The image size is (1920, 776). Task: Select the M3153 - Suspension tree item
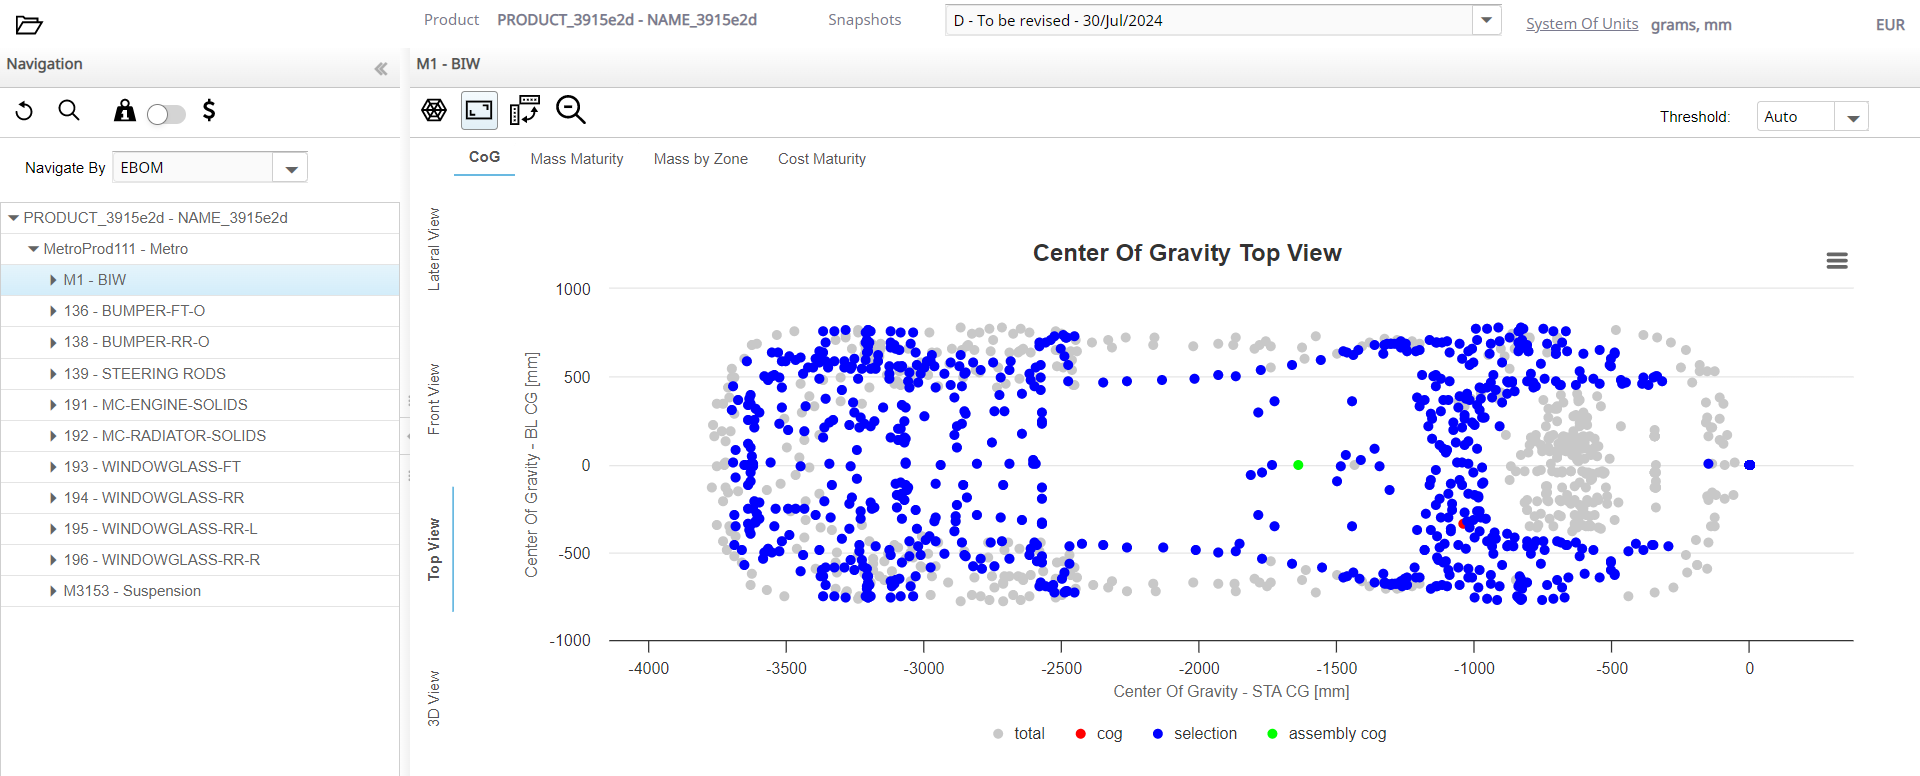[x=132, y=591]
